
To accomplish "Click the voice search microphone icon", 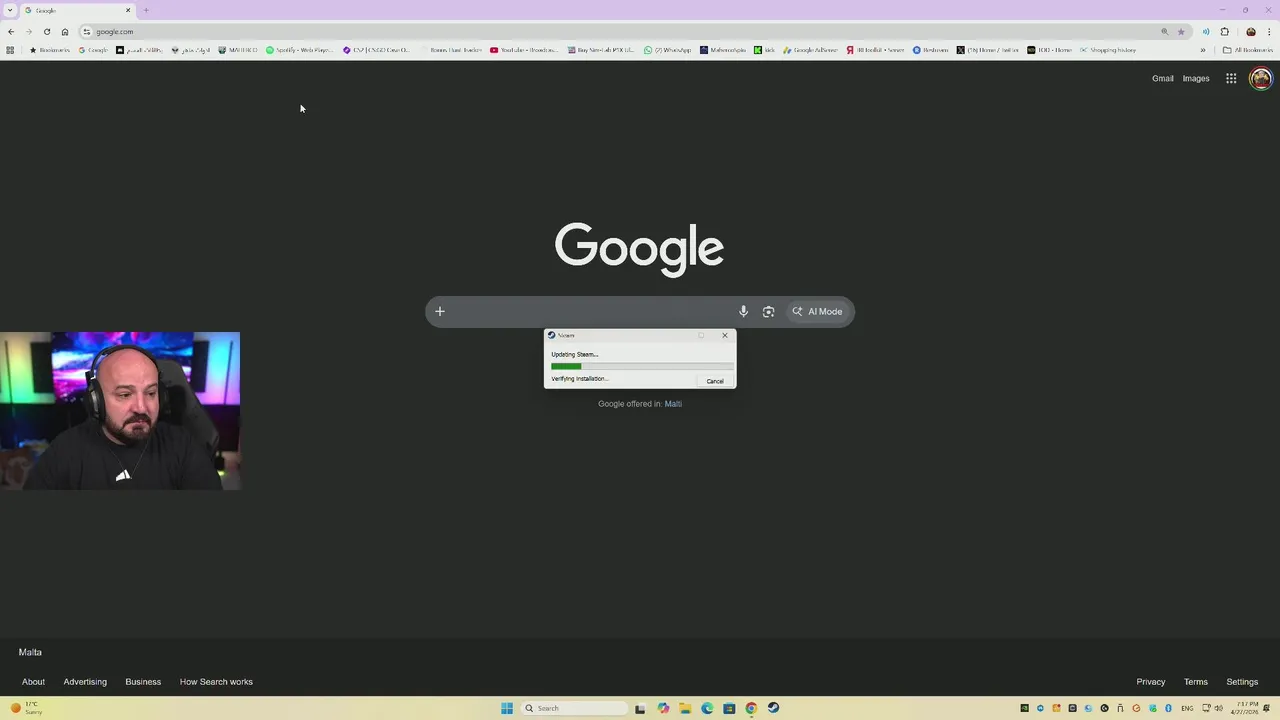I will pos(743,312).
